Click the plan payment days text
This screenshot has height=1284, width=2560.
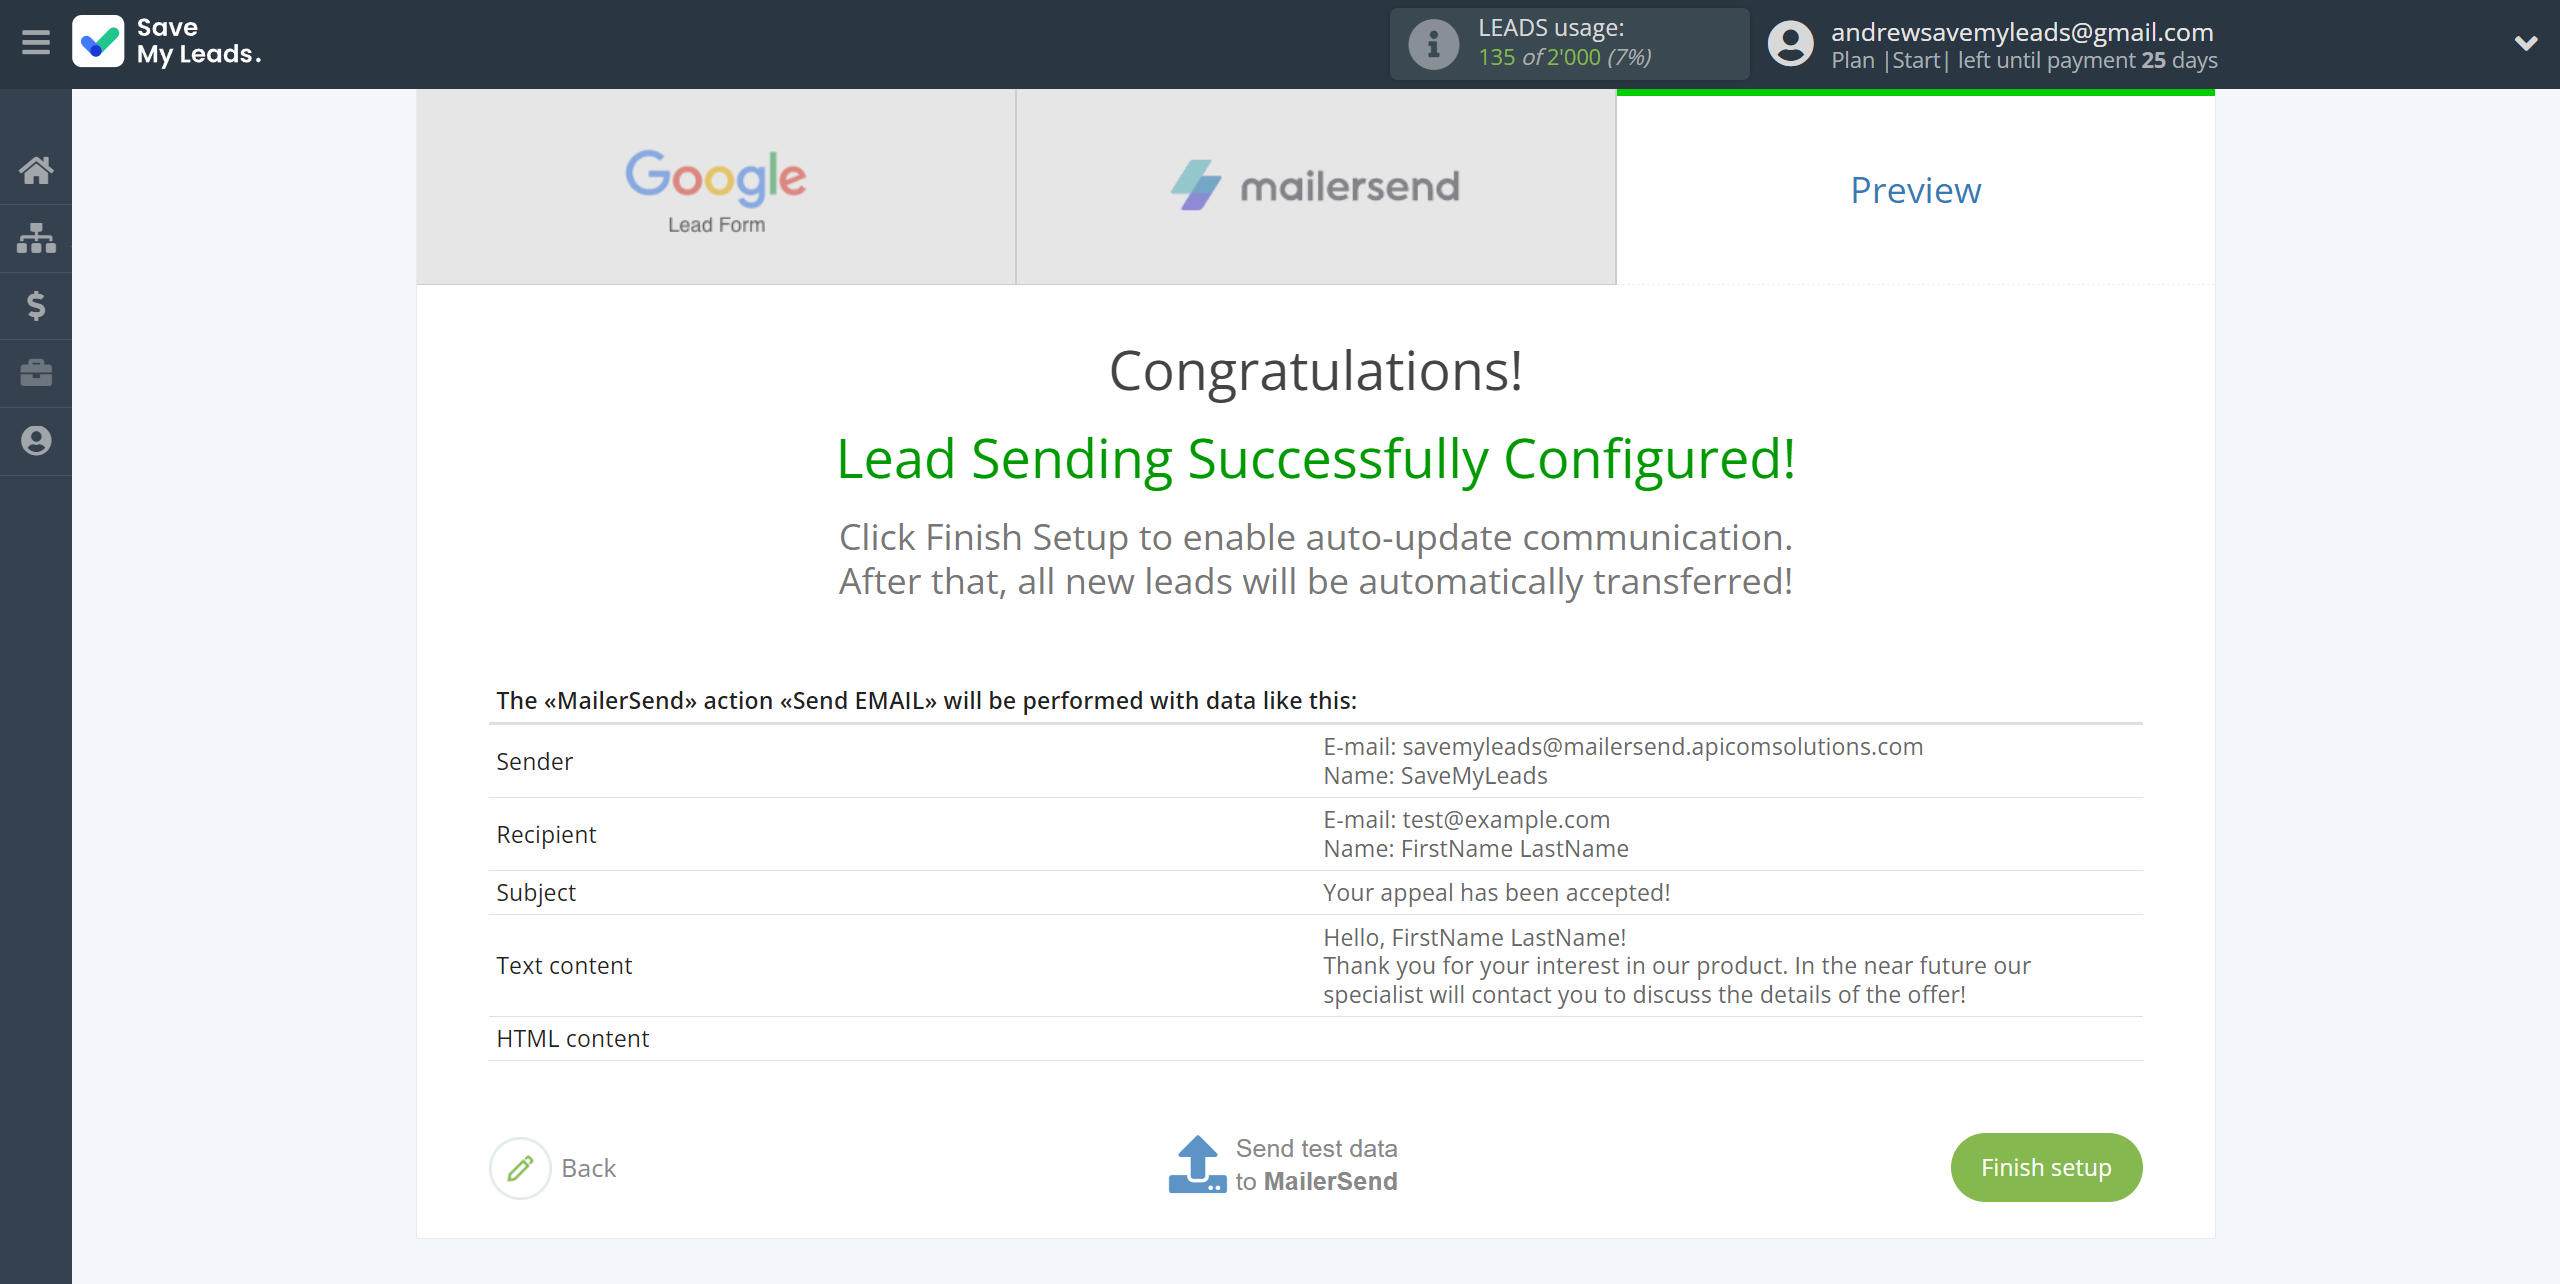point(2024,60)
